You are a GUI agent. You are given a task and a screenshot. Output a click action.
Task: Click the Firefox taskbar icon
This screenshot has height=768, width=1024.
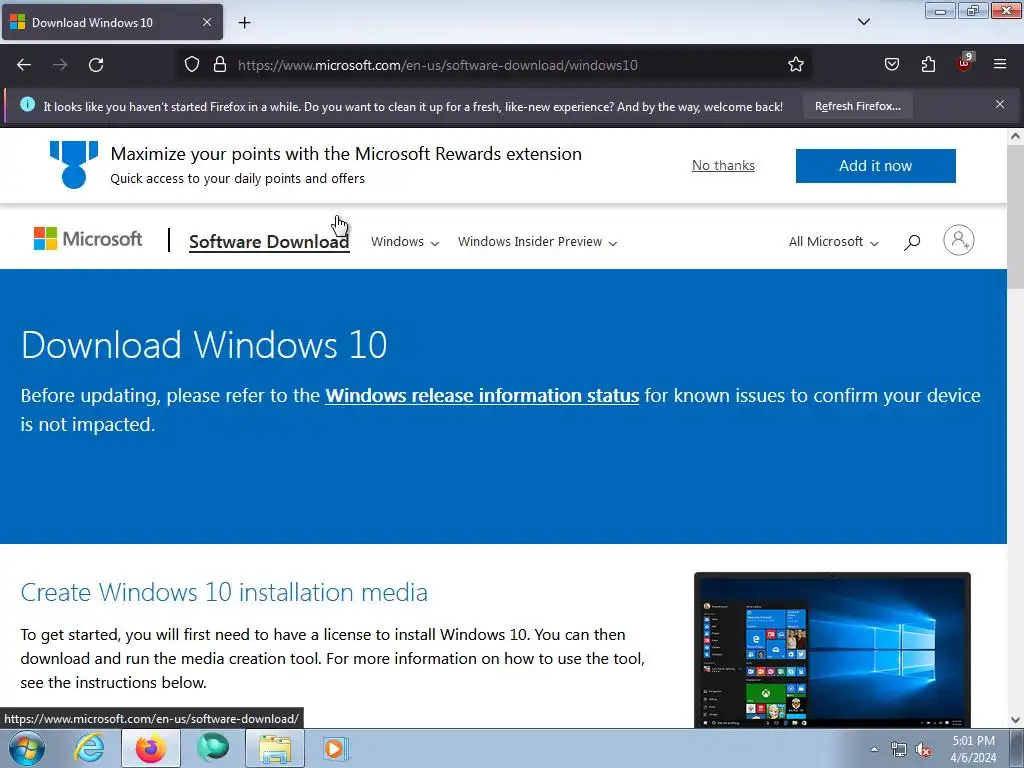(x=151, y=748)
